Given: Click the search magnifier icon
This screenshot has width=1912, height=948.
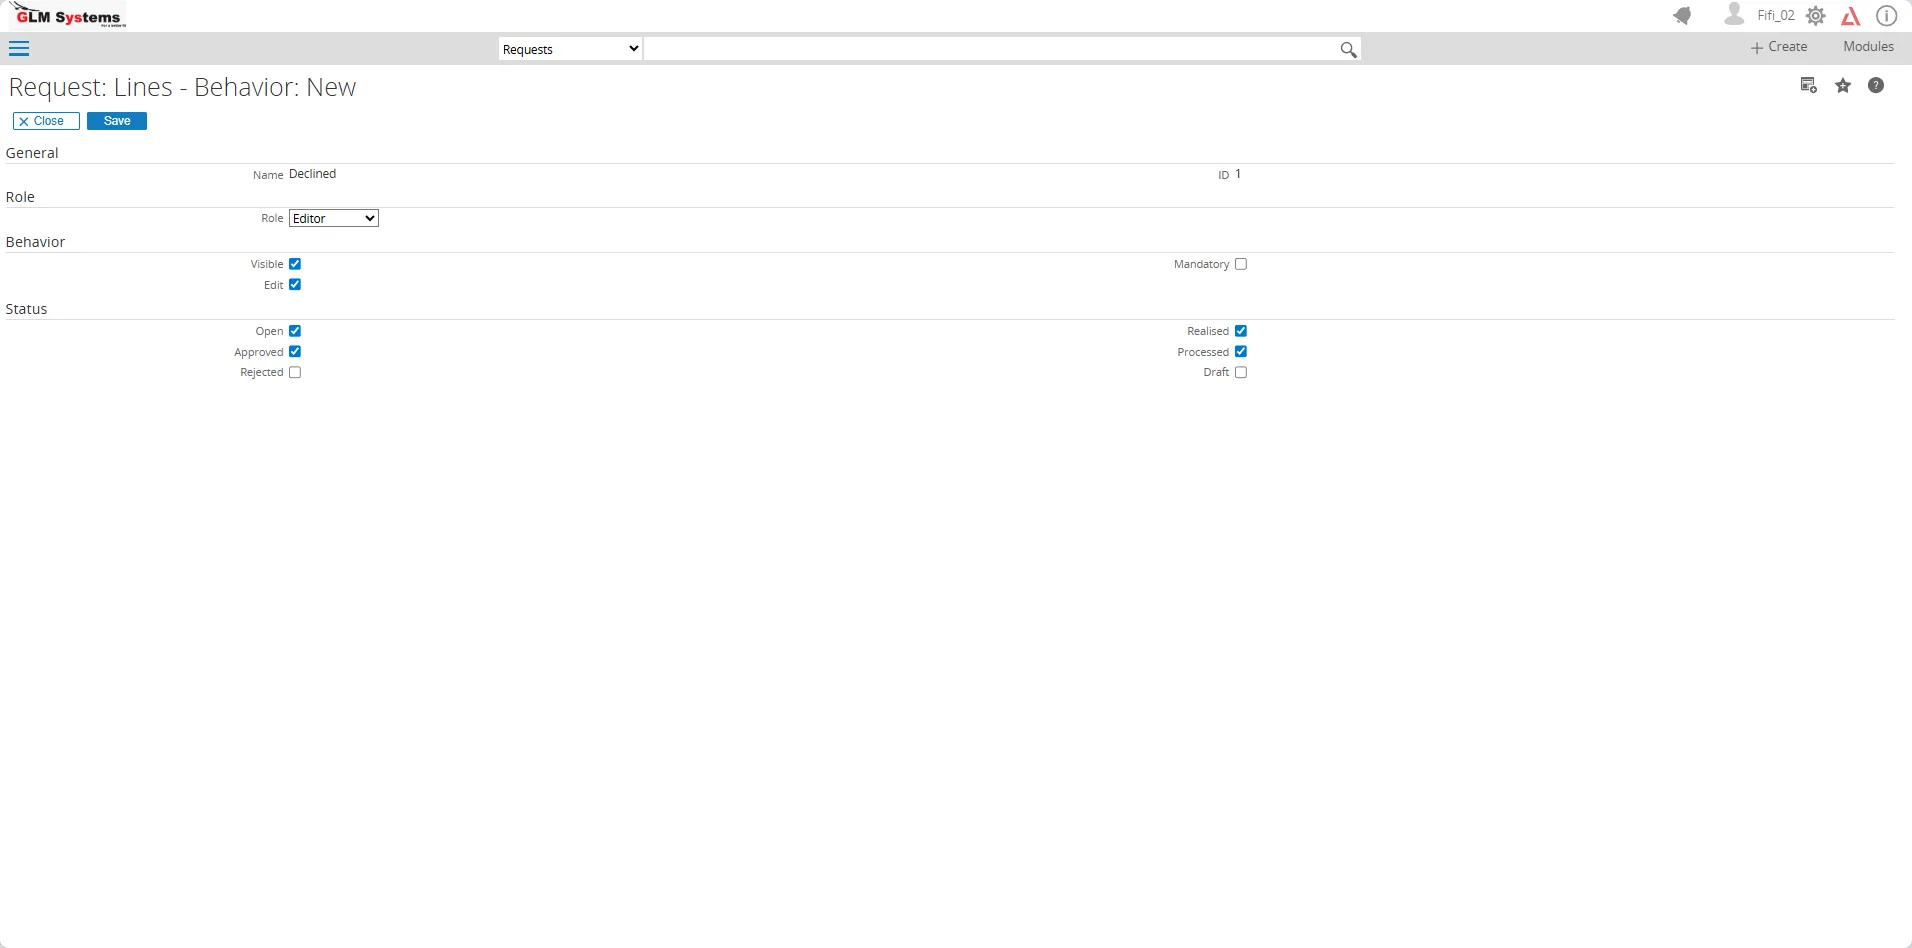Looking at the screenshot, I should 1348,49.
